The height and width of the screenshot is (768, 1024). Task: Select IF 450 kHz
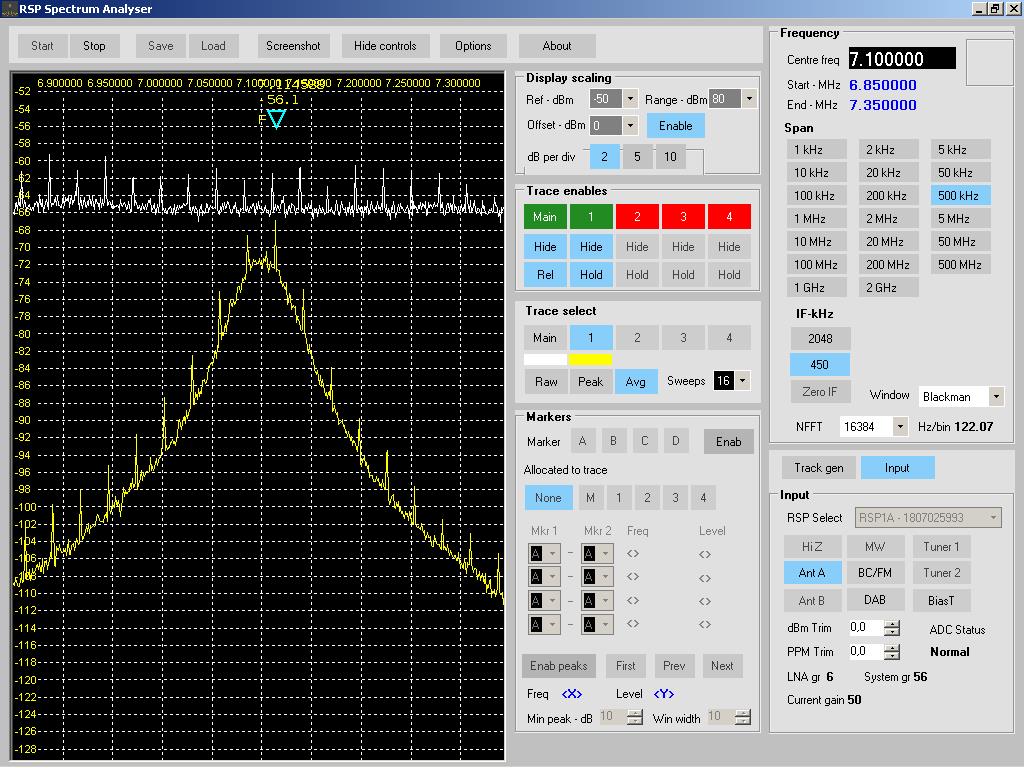[820, 364]
